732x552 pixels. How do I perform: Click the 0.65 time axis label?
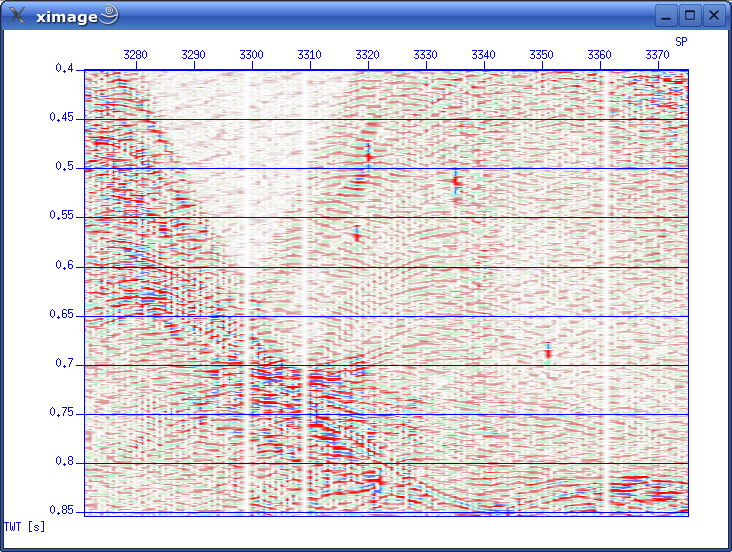(62, 315)
